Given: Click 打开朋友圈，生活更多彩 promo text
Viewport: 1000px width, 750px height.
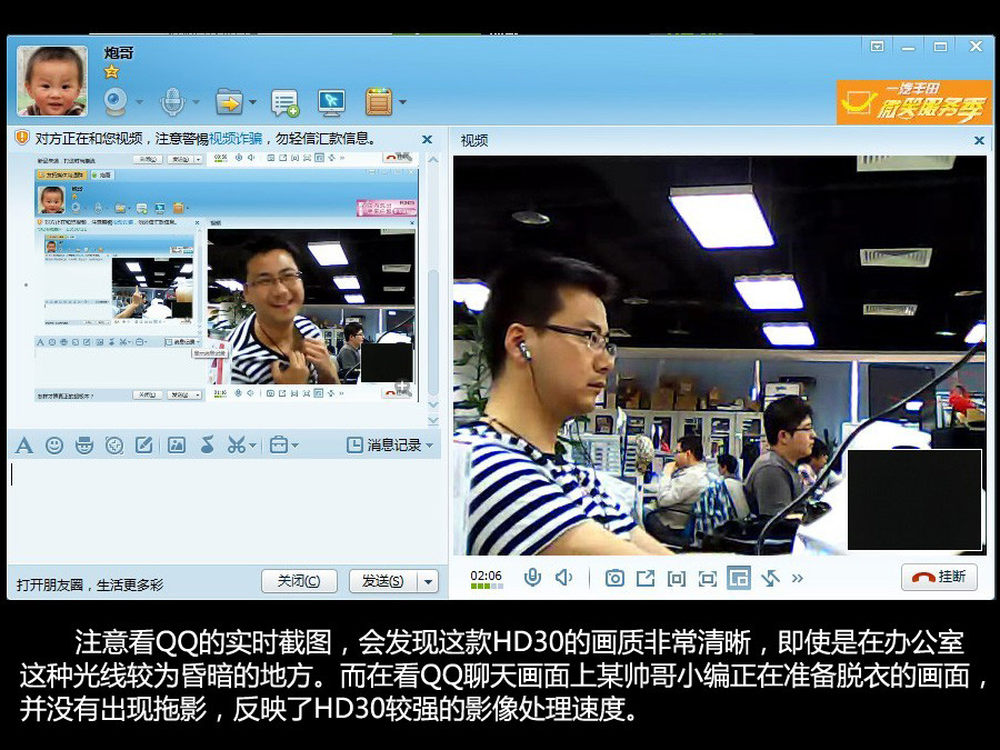Looking at the screenshot, I should [x=90, y=584].
